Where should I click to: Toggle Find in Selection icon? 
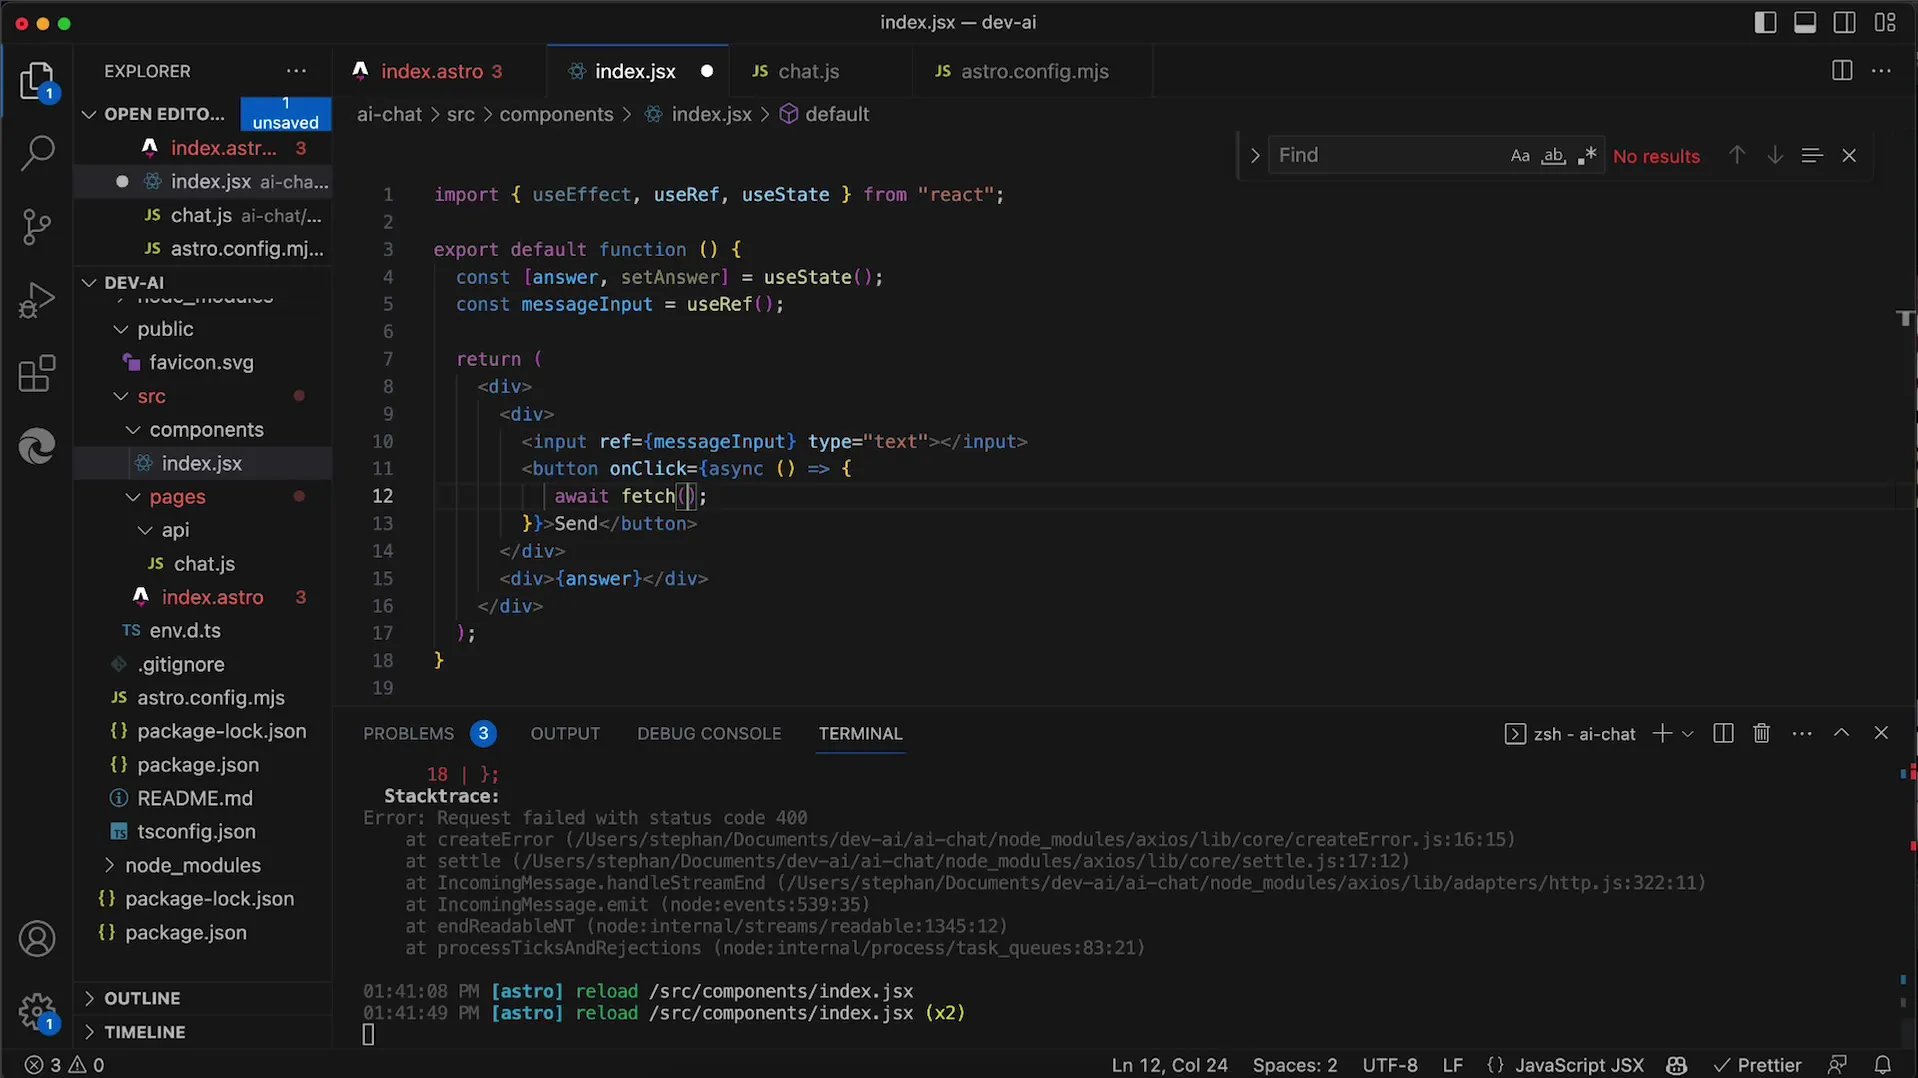click(1811, 155)
